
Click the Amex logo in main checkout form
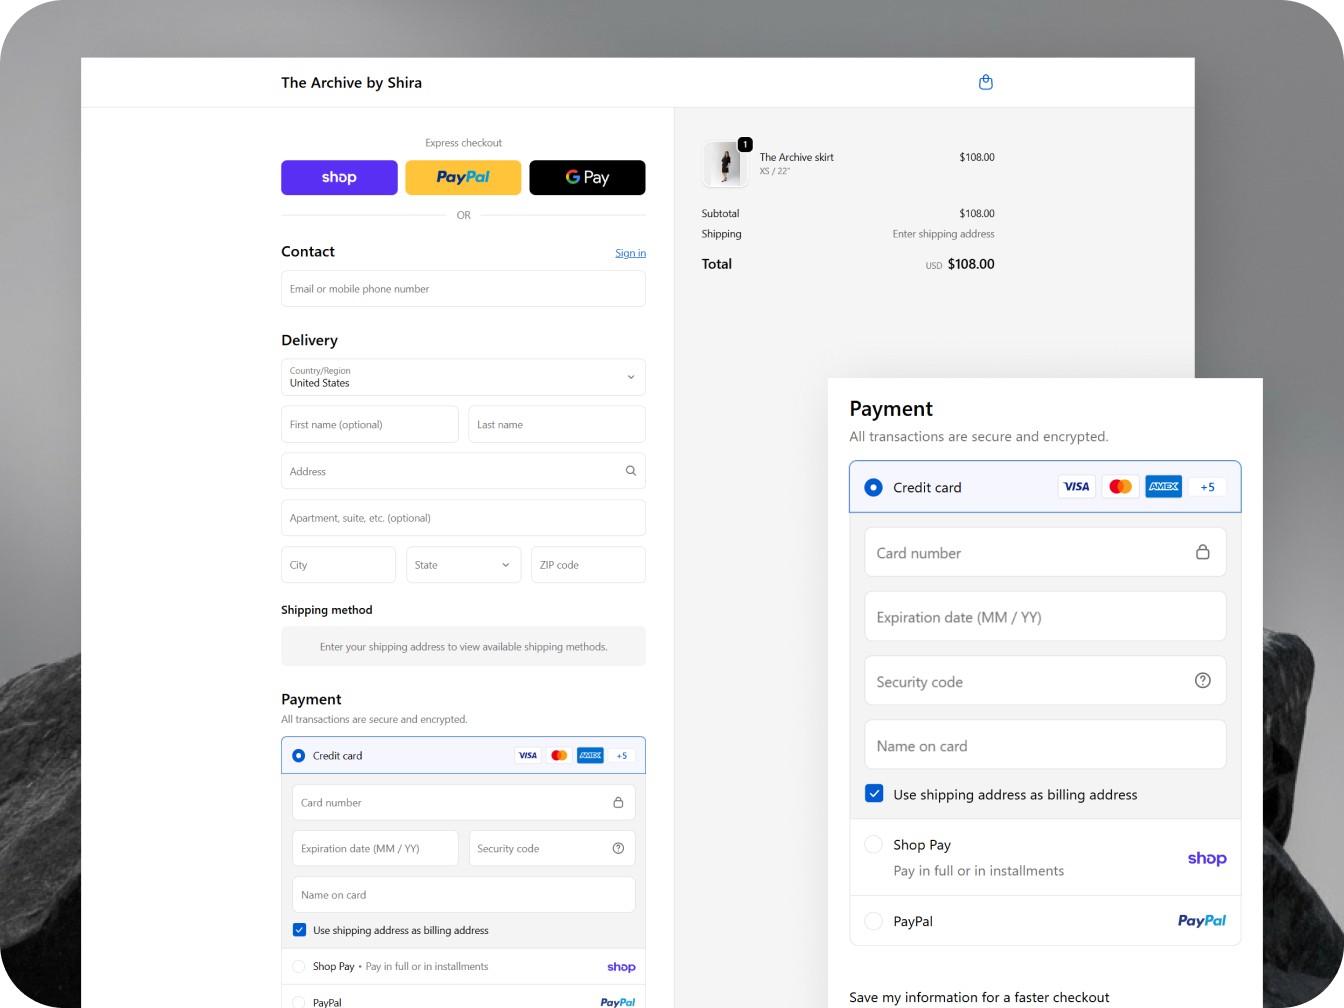pyautogui.click(x=590, y=755)
